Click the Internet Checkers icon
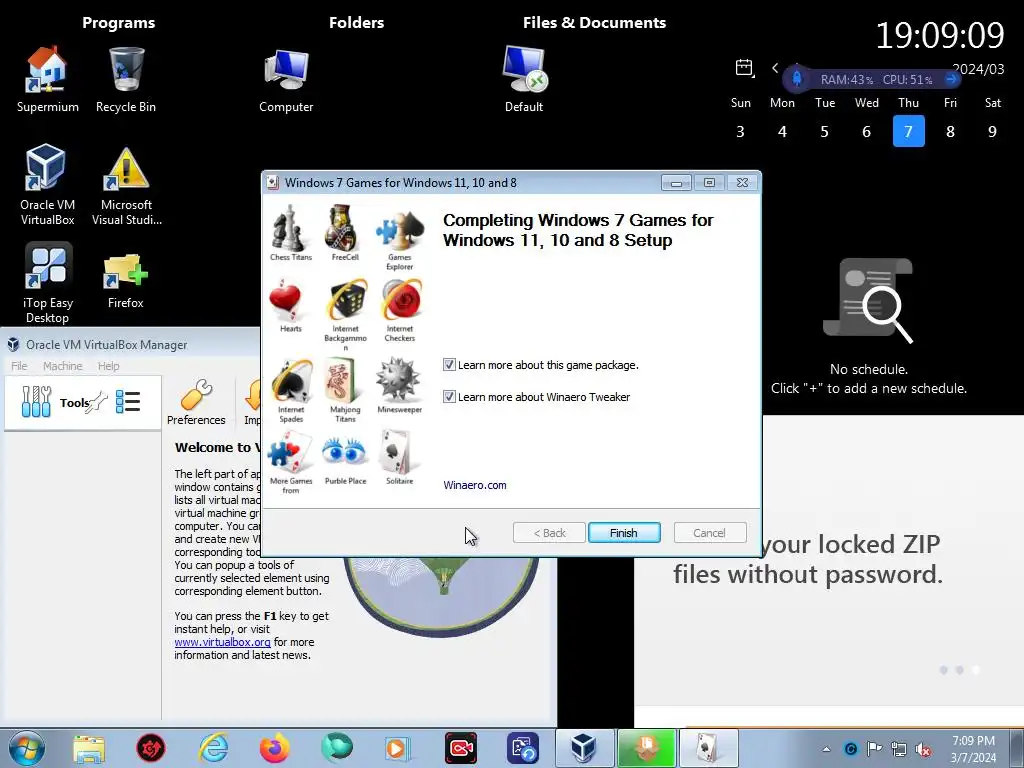This screenshot has height=768, width=1024. (401, 301)
